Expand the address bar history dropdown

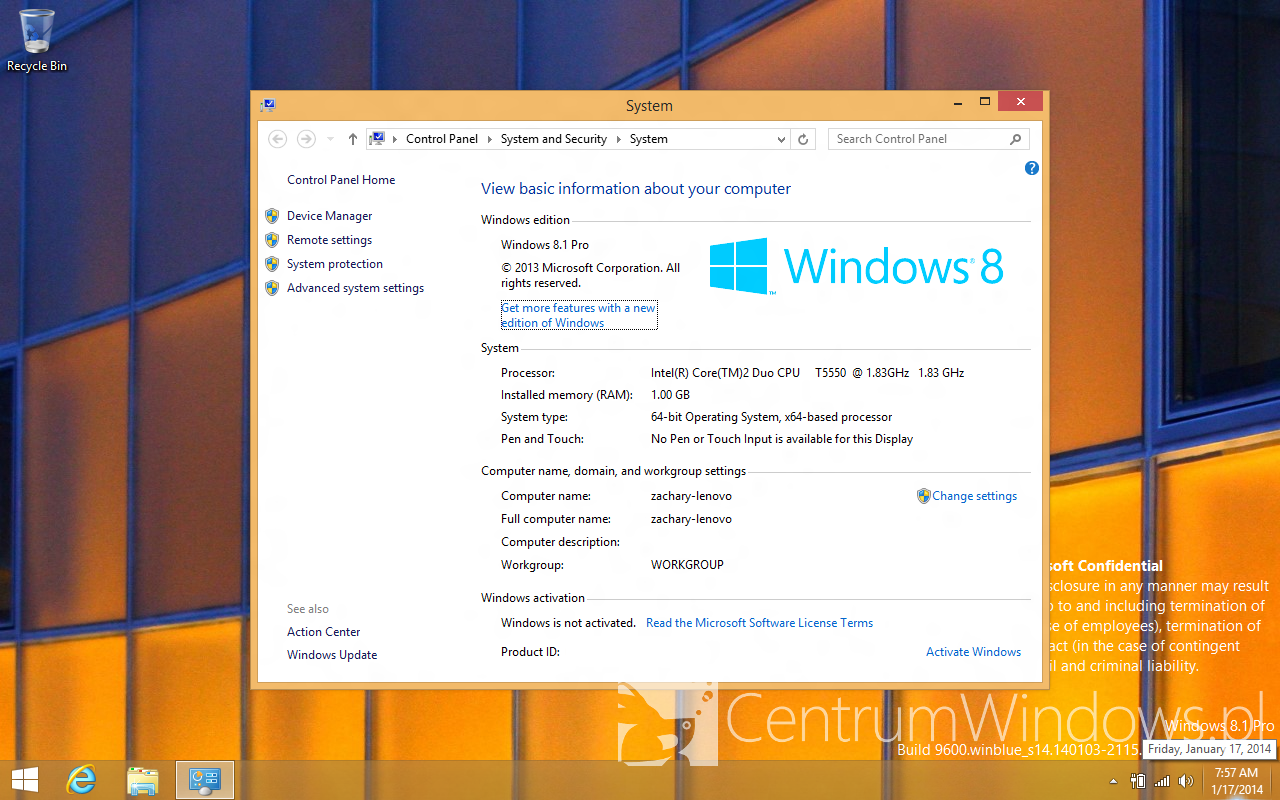782,140
